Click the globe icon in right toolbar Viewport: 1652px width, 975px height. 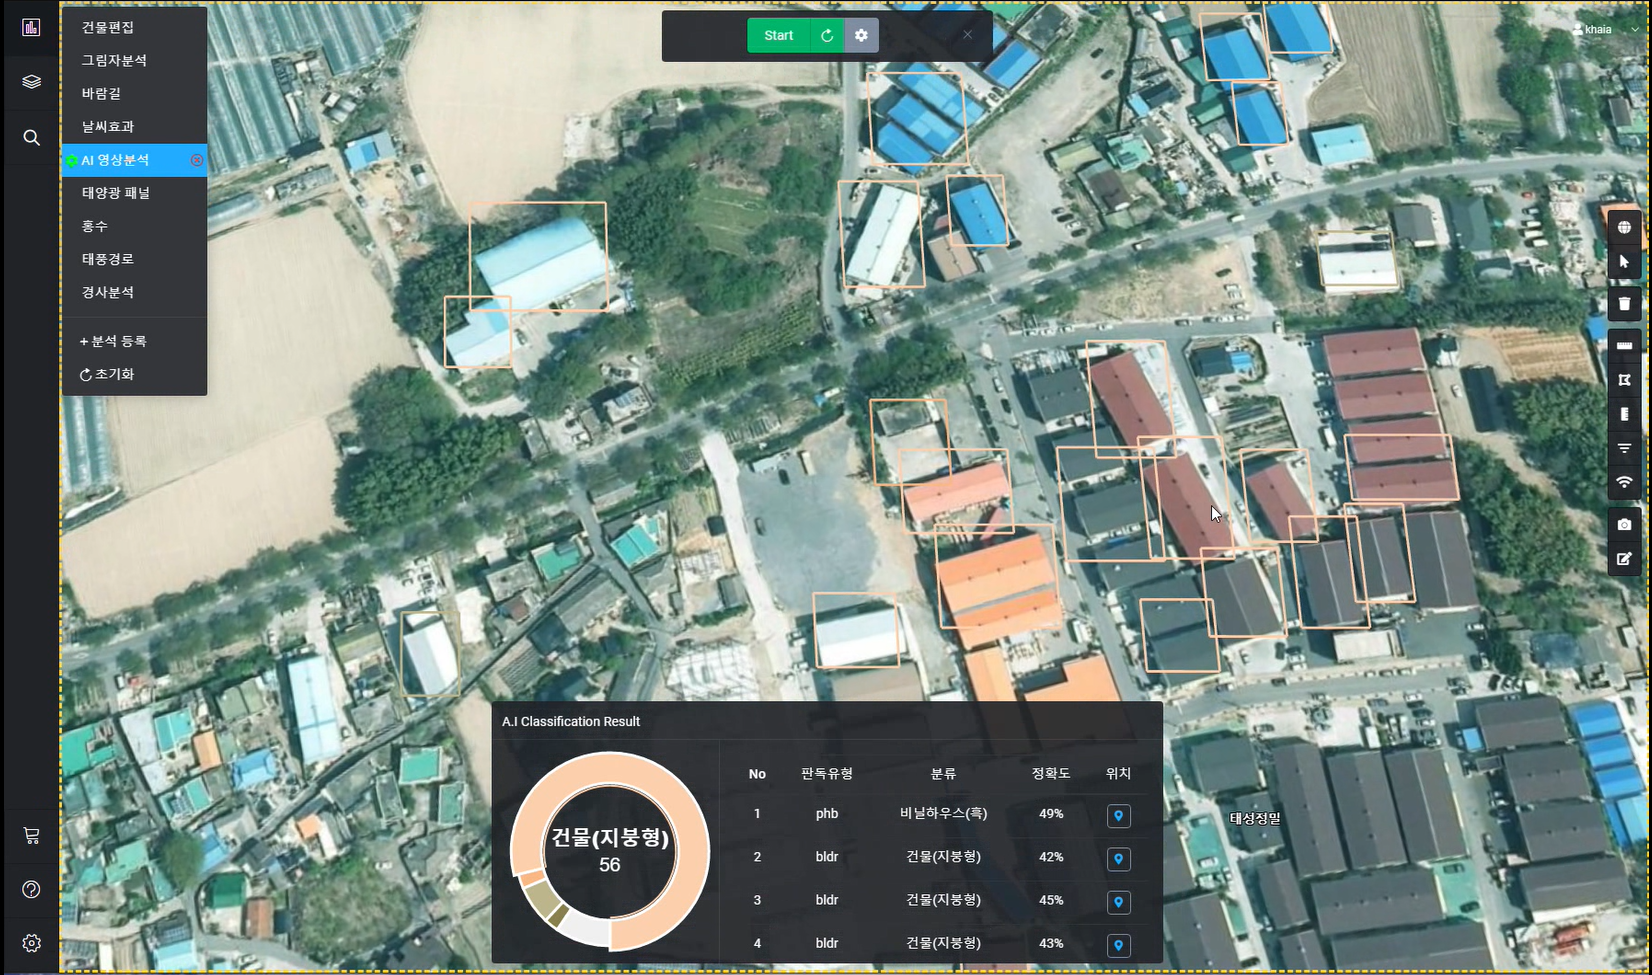point(1624,227)
